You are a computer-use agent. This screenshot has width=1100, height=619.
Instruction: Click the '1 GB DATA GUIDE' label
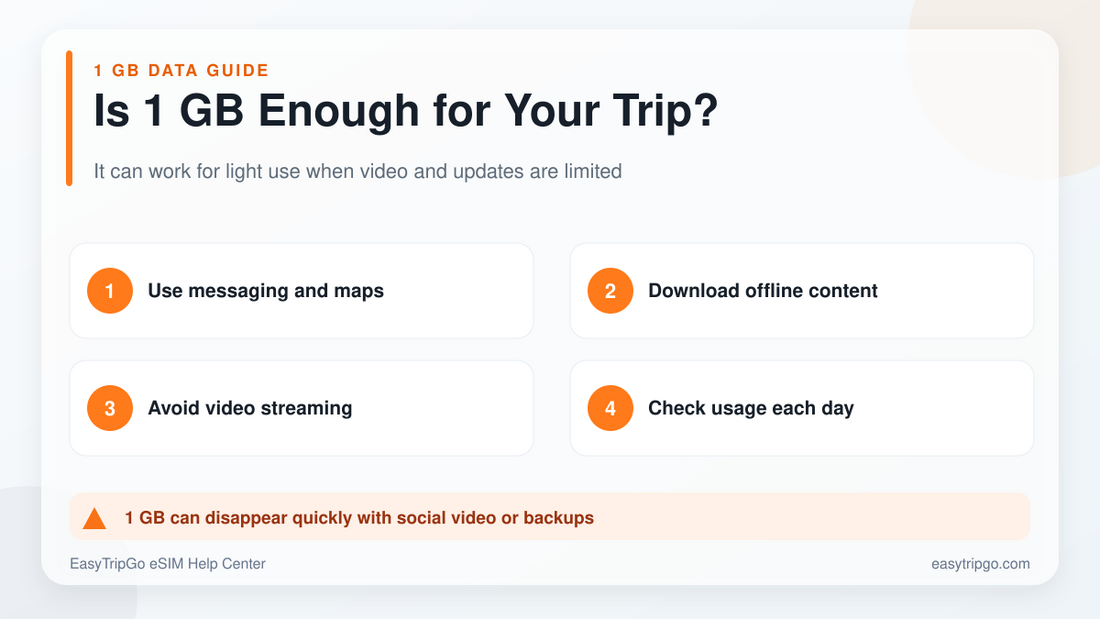182,70
